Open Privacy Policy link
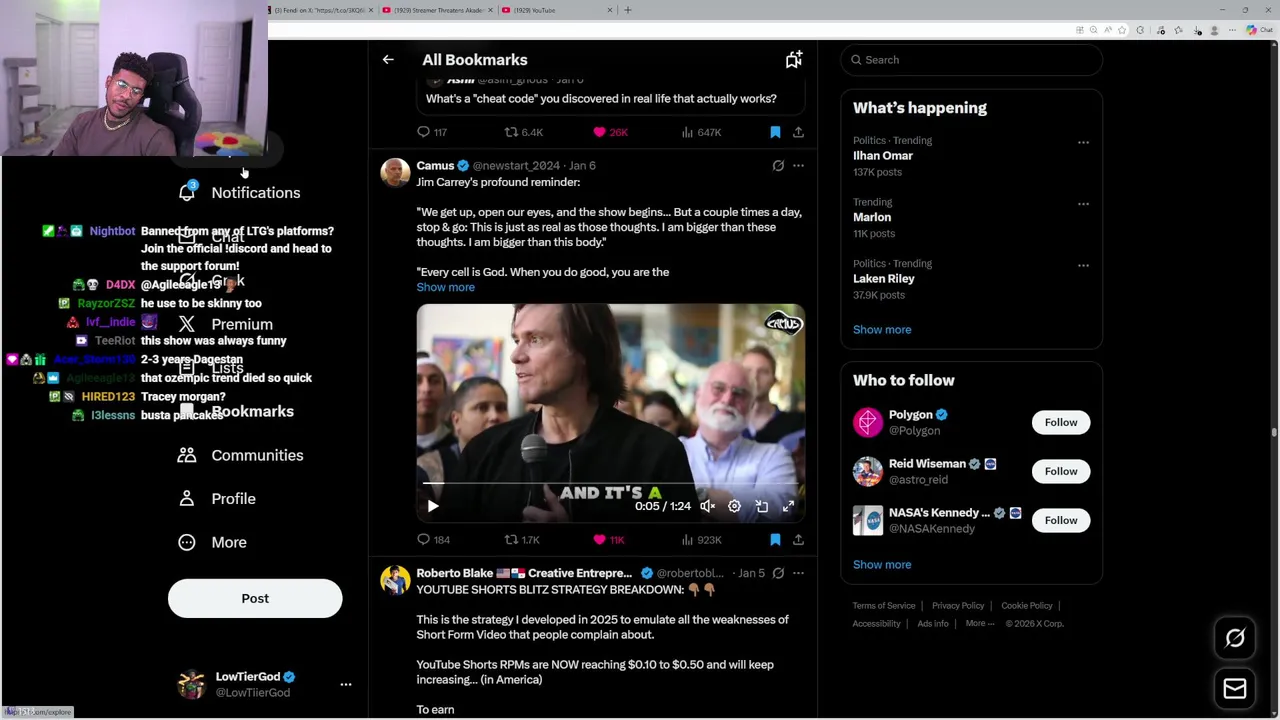1280x720 pixels. (958, 606)
